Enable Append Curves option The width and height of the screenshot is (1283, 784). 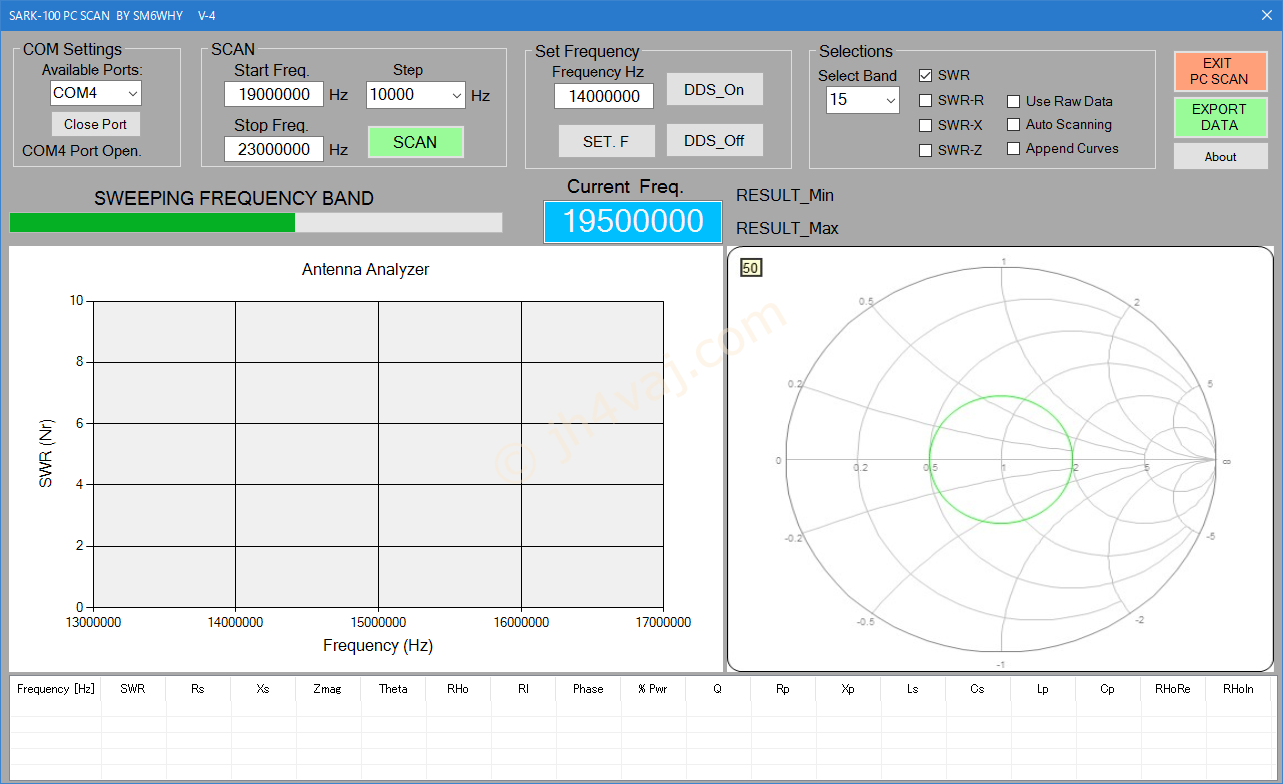[x=1014, y=148]
